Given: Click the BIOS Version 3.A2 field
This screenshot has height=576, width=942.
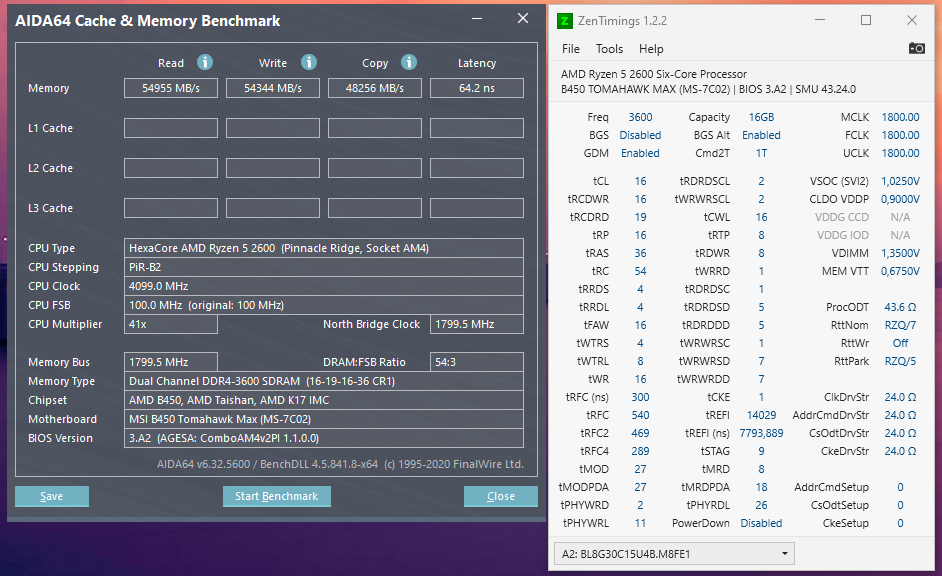Looking at the screenshot, I should 324,438.
